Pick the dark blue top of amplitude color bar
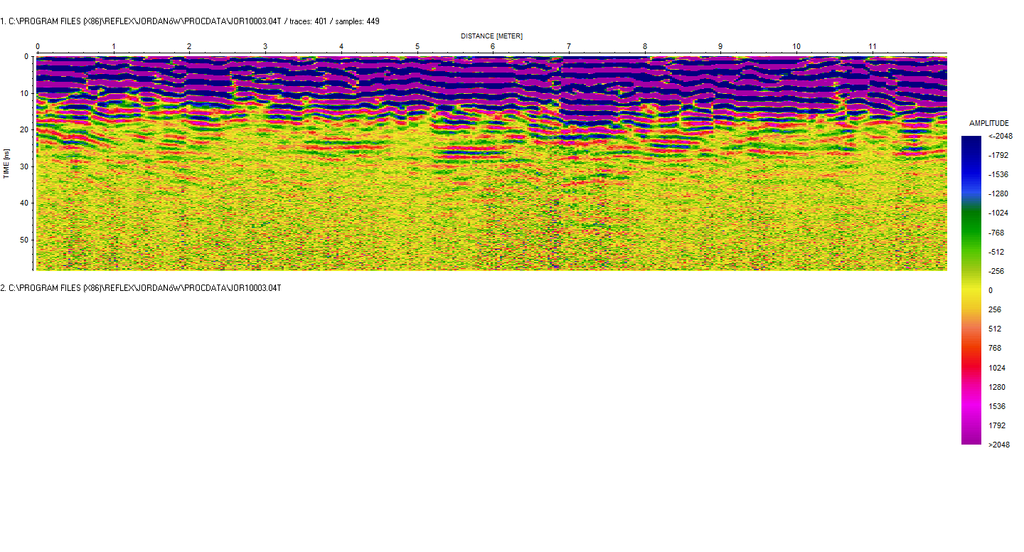 click(x=971, y=140)
